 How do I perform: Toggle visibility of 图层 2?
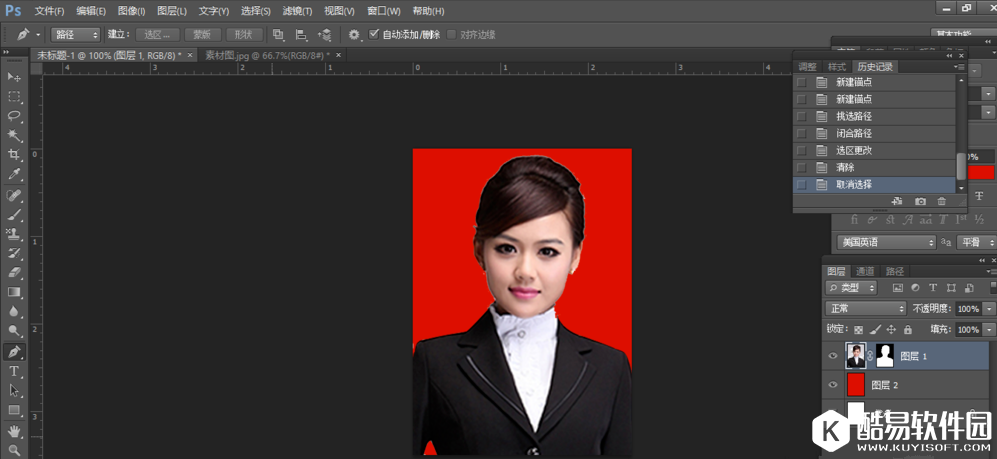834,384
